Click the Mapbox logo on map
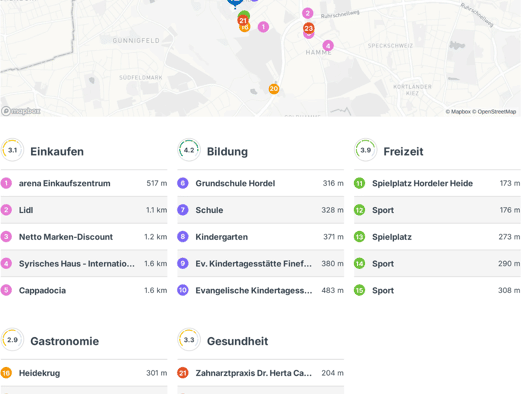Screen dimensions: 525x394 pyautogui.click(x=21, y=111)
